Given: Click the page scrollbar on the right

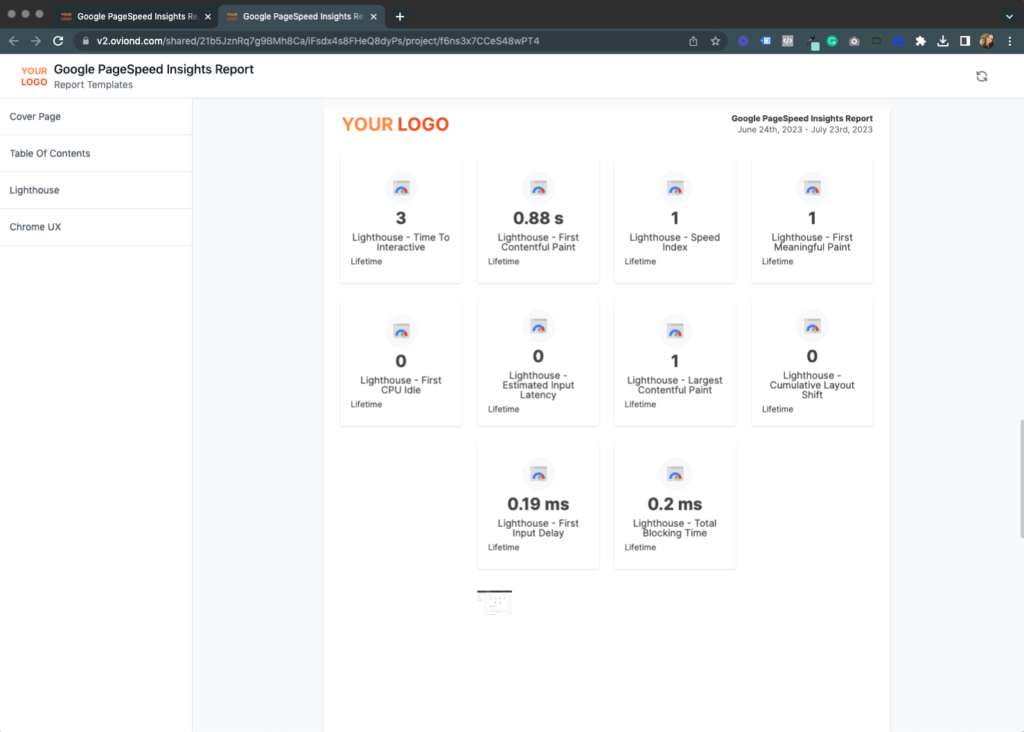Looking at the screenshot, I should point(1021,479).
